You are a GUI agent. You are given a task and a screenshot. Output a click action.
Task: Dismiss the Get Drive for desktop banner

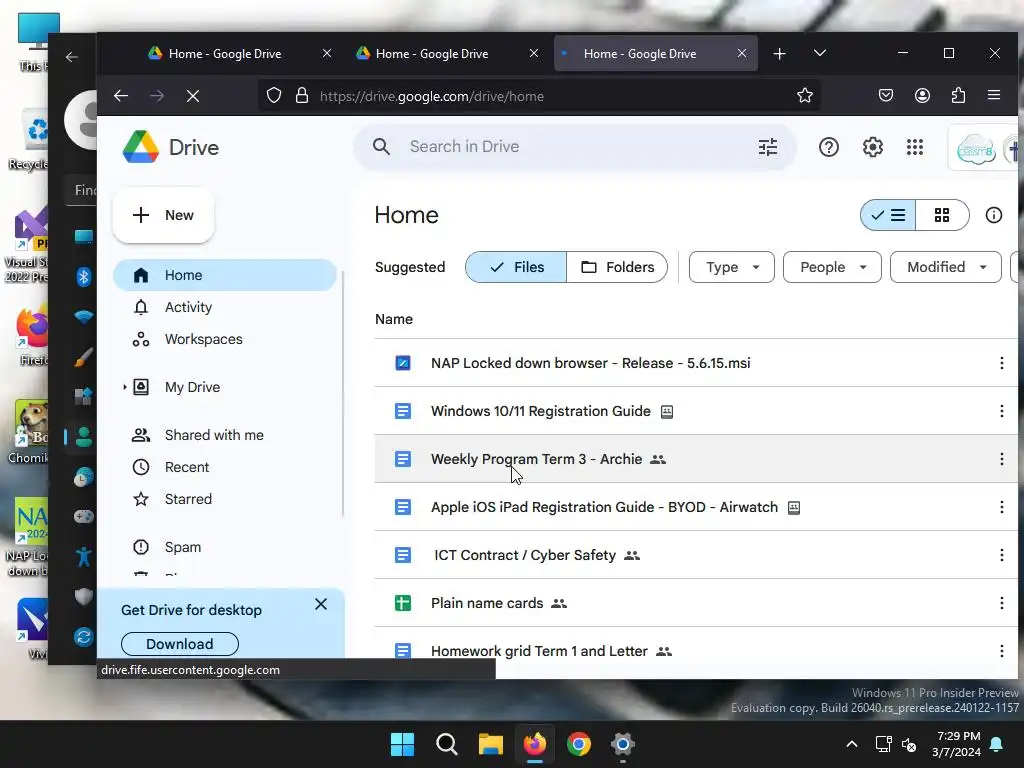click(321, 604)
